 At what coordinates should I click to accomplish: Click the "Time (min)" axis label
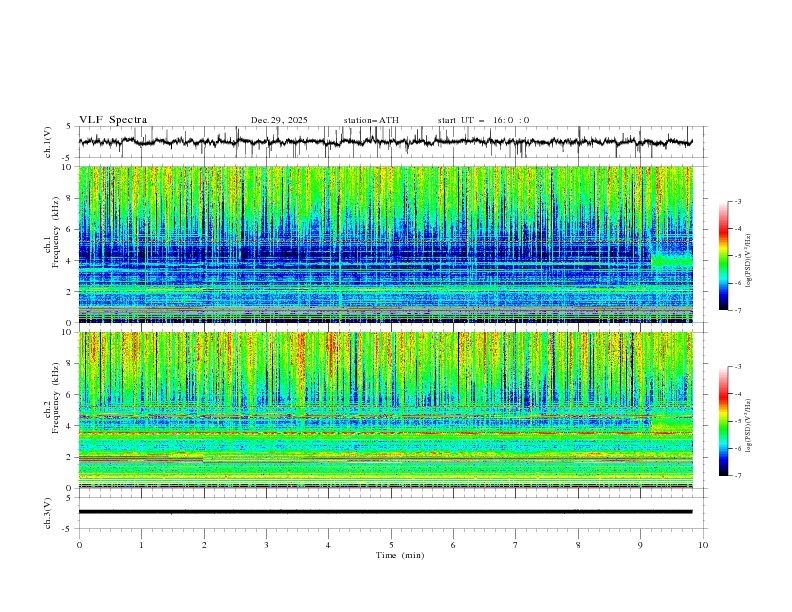tap(400, 555)
